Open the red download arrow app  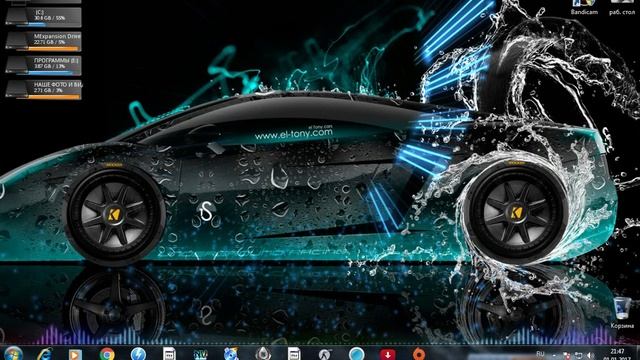pyautogui.click(x=387, y=354)
